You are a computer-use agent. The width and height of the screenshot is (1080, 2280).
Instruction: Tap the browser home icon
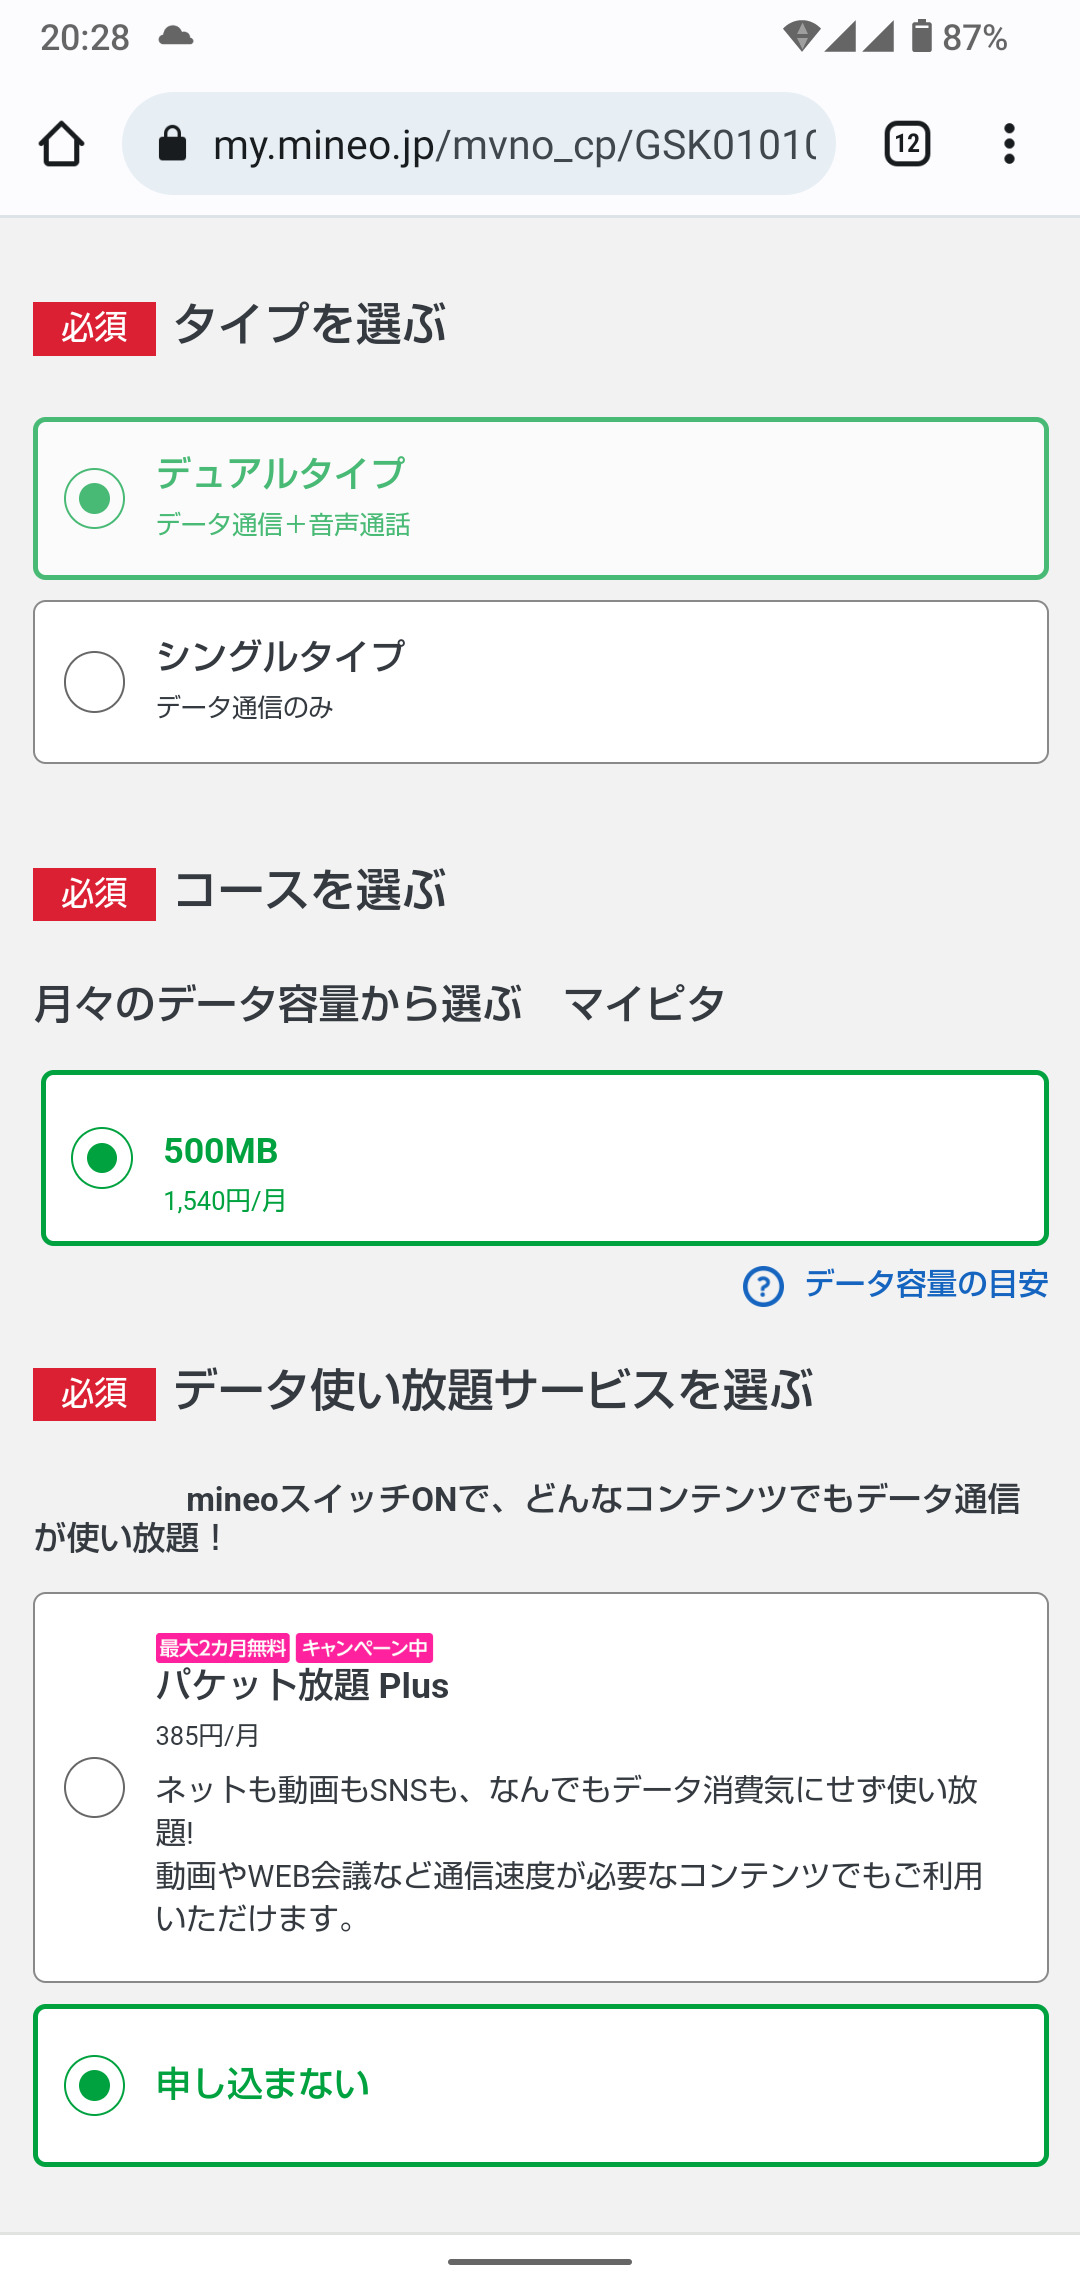(x=61, y=144)
